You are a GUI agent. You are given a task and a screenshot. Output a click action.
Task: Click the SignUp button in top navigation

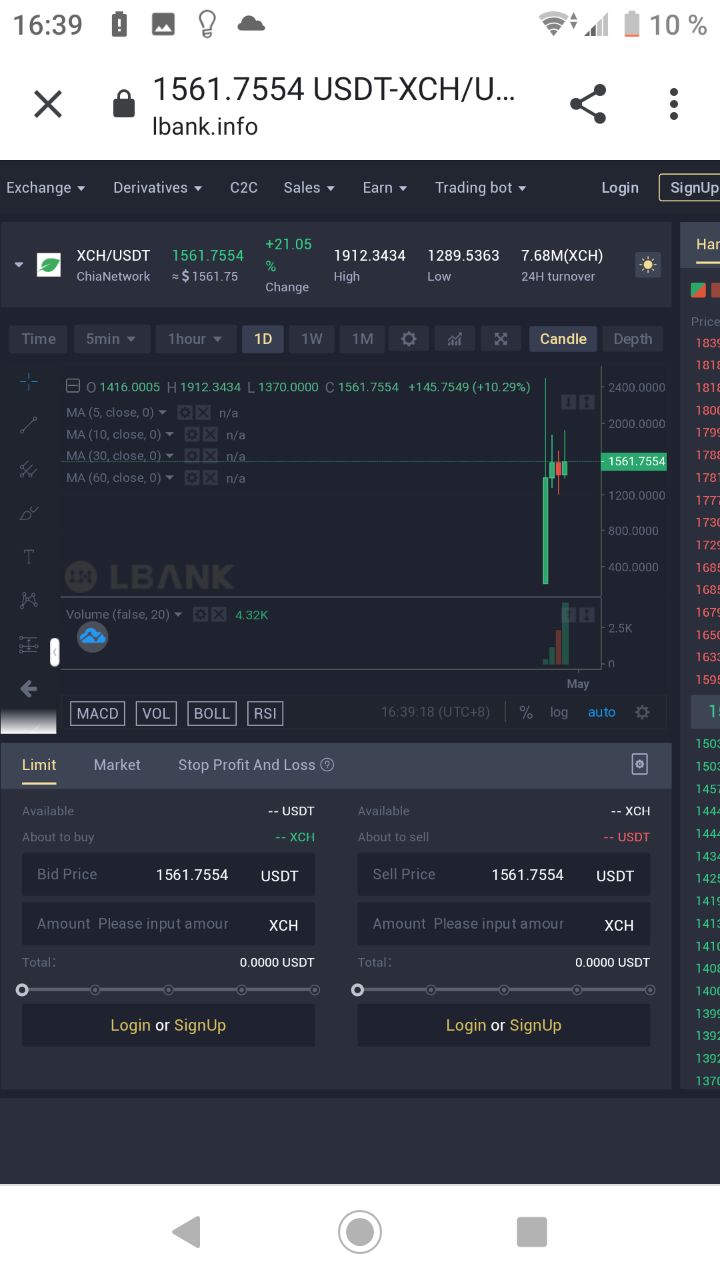690,188
